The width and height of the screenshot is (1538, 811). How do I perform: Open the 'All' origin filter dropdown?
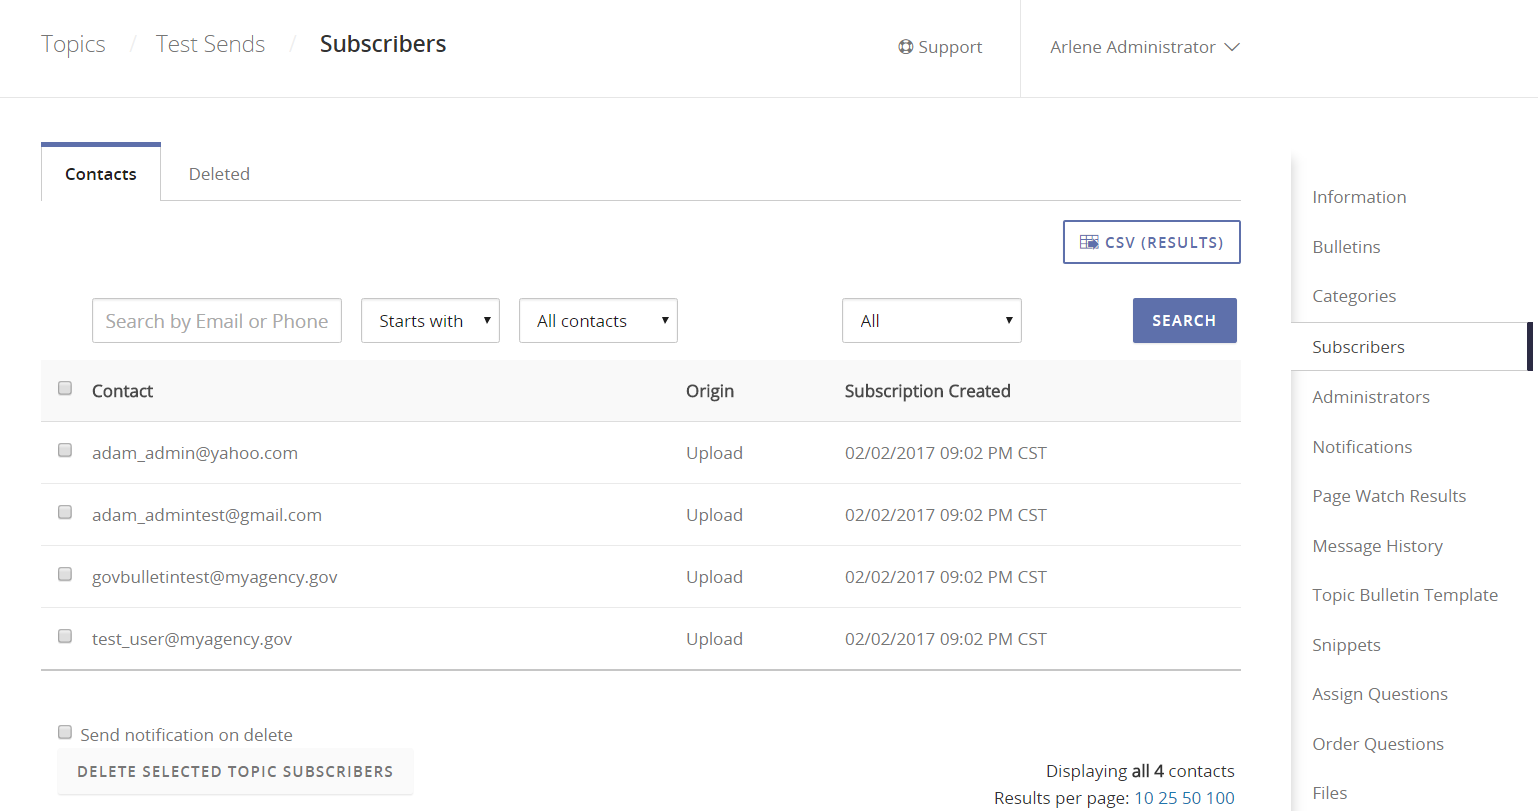pyautogui.click(x=931, y=321)
